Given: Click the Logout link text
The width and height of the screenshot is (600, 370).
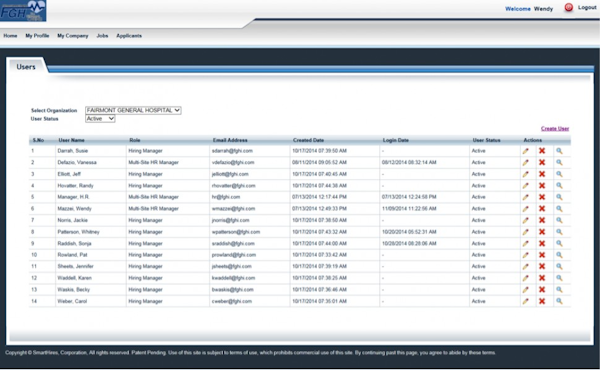Looking at the screenshot, I should tap(587, 7).
